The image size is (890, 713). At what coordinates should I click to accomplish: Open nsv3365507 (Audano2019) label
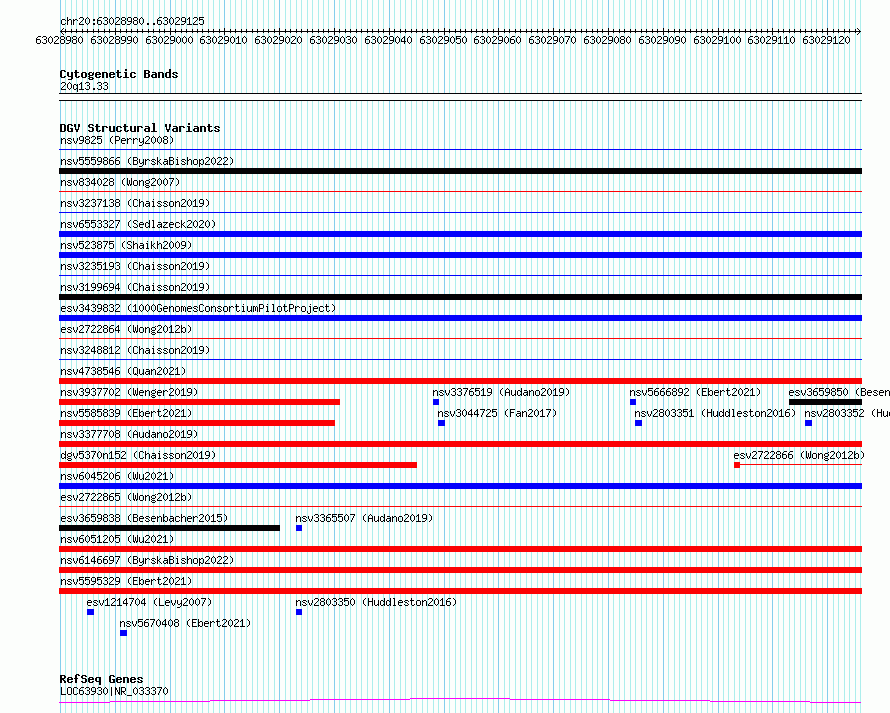(364, 518)
